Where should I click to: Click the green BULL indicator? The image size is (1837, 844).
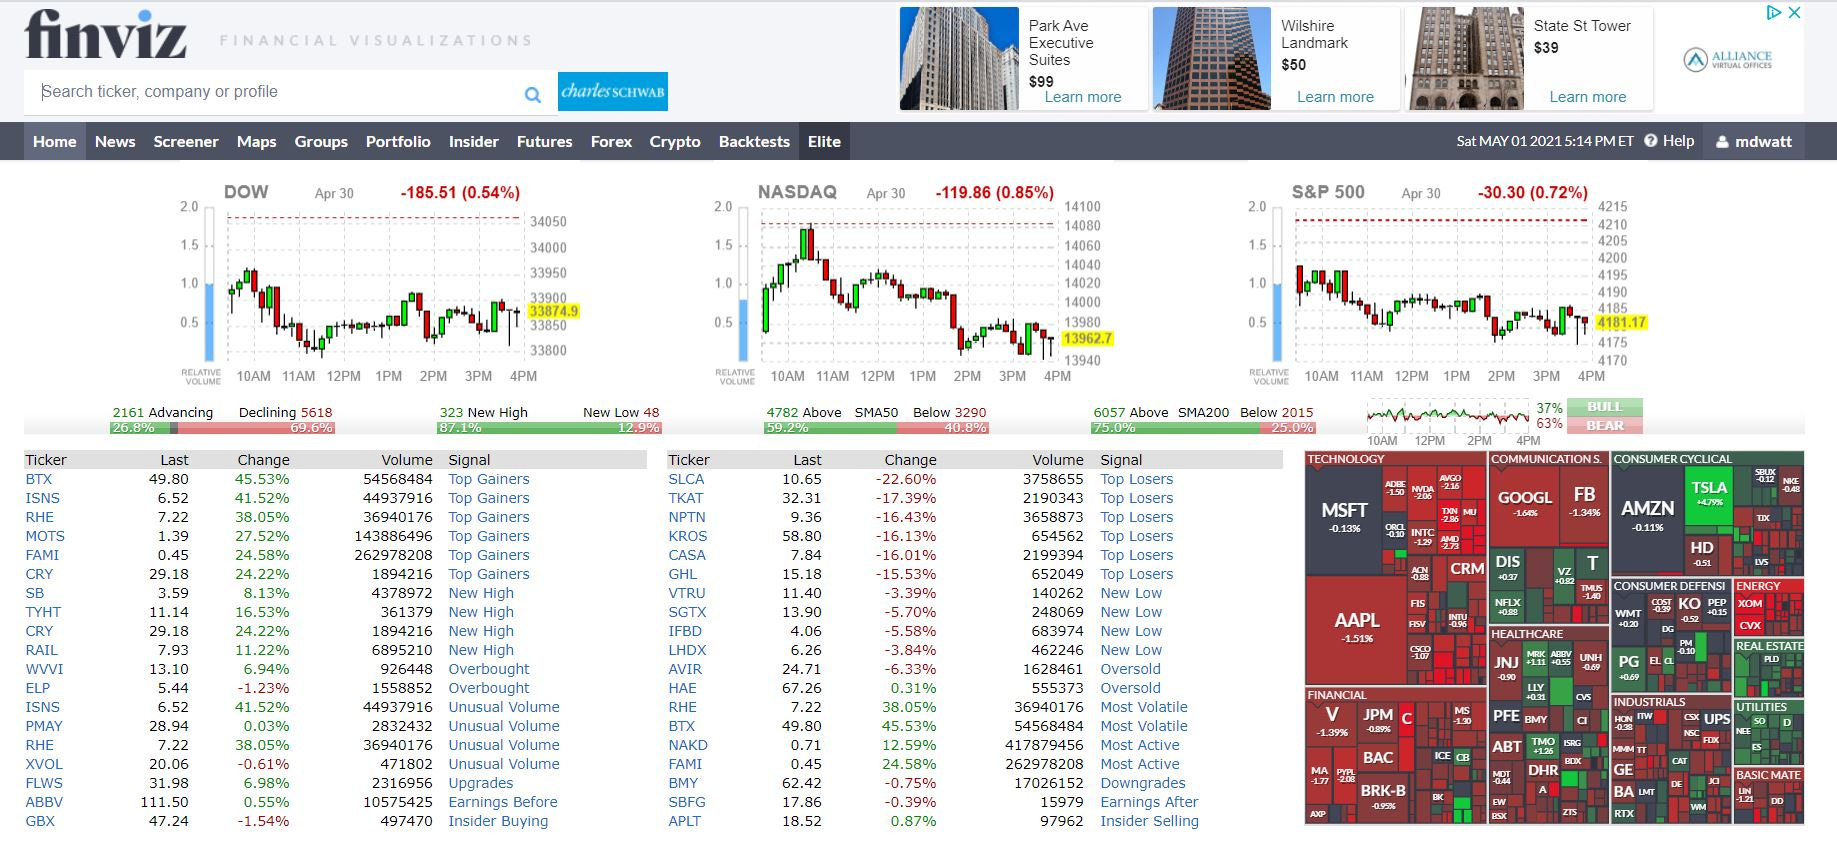1605,407
